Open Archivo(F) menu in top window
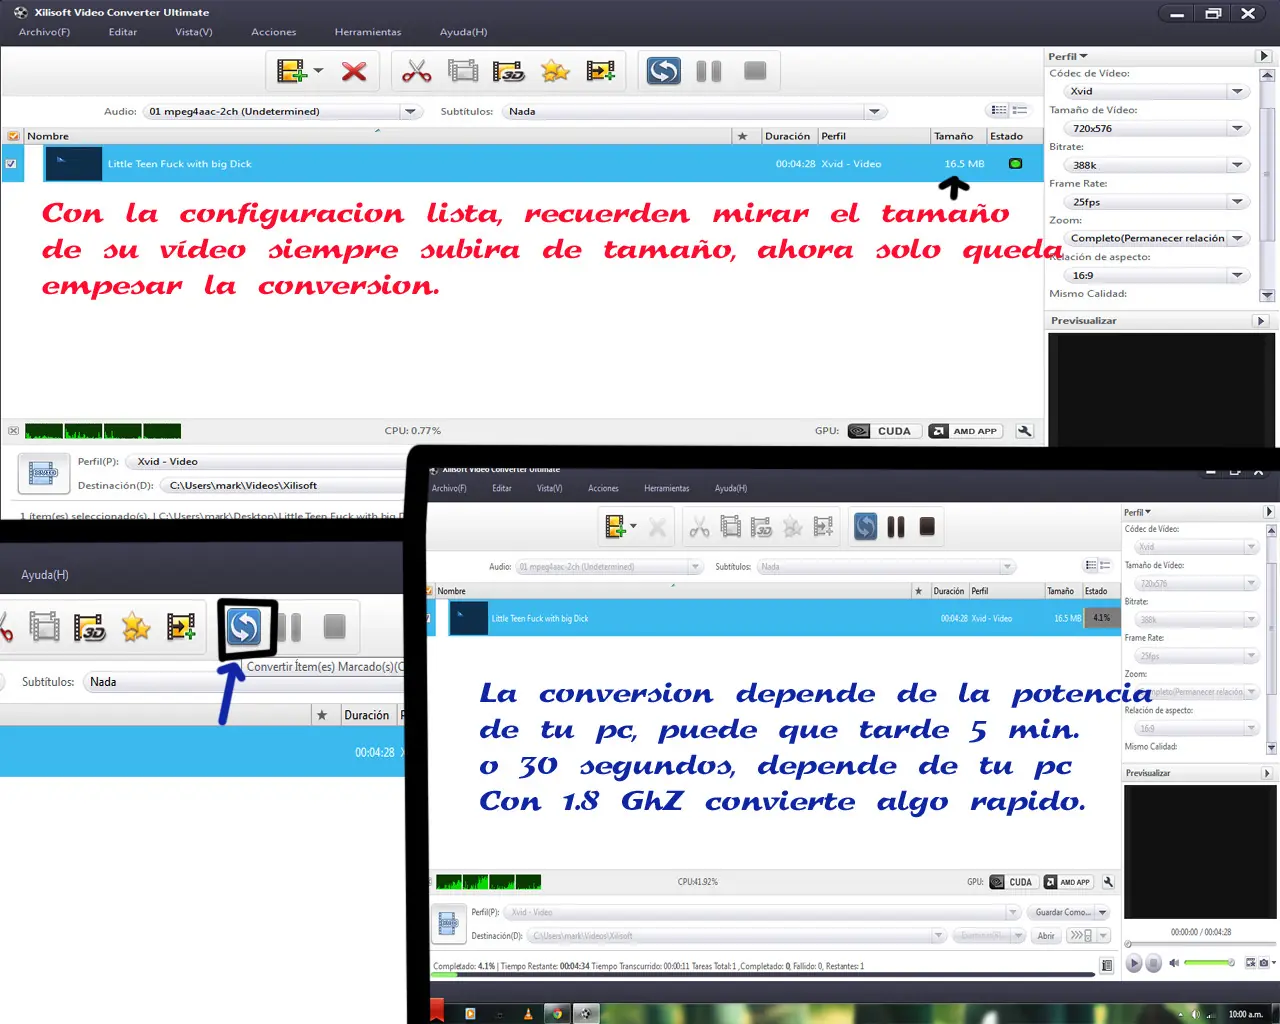This screenshot has height=1024, width=1280. click(x=44, y=32)
